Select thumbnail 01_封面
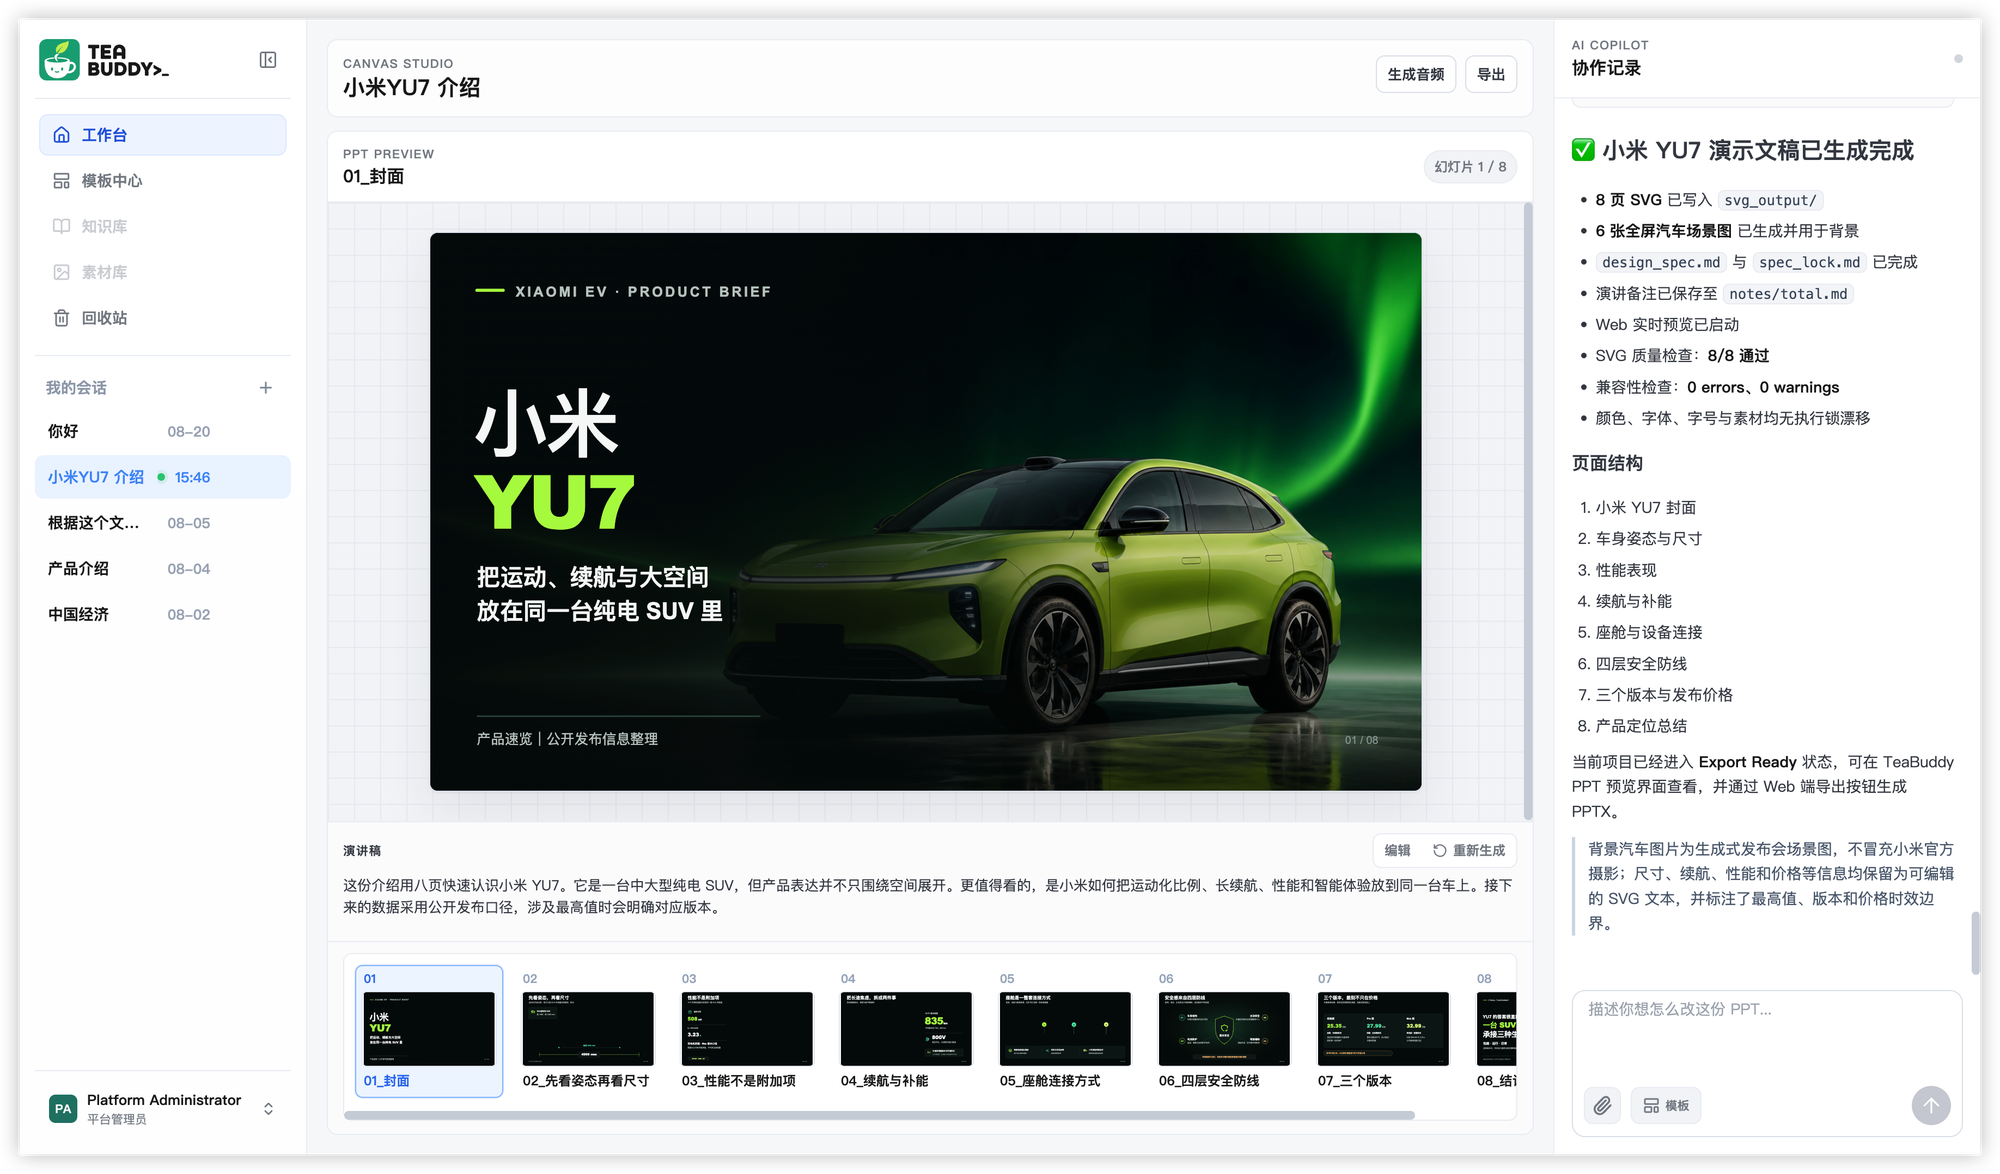Image resolution: width=2000 pixels, height=1174 pixels. [429, 1031]
